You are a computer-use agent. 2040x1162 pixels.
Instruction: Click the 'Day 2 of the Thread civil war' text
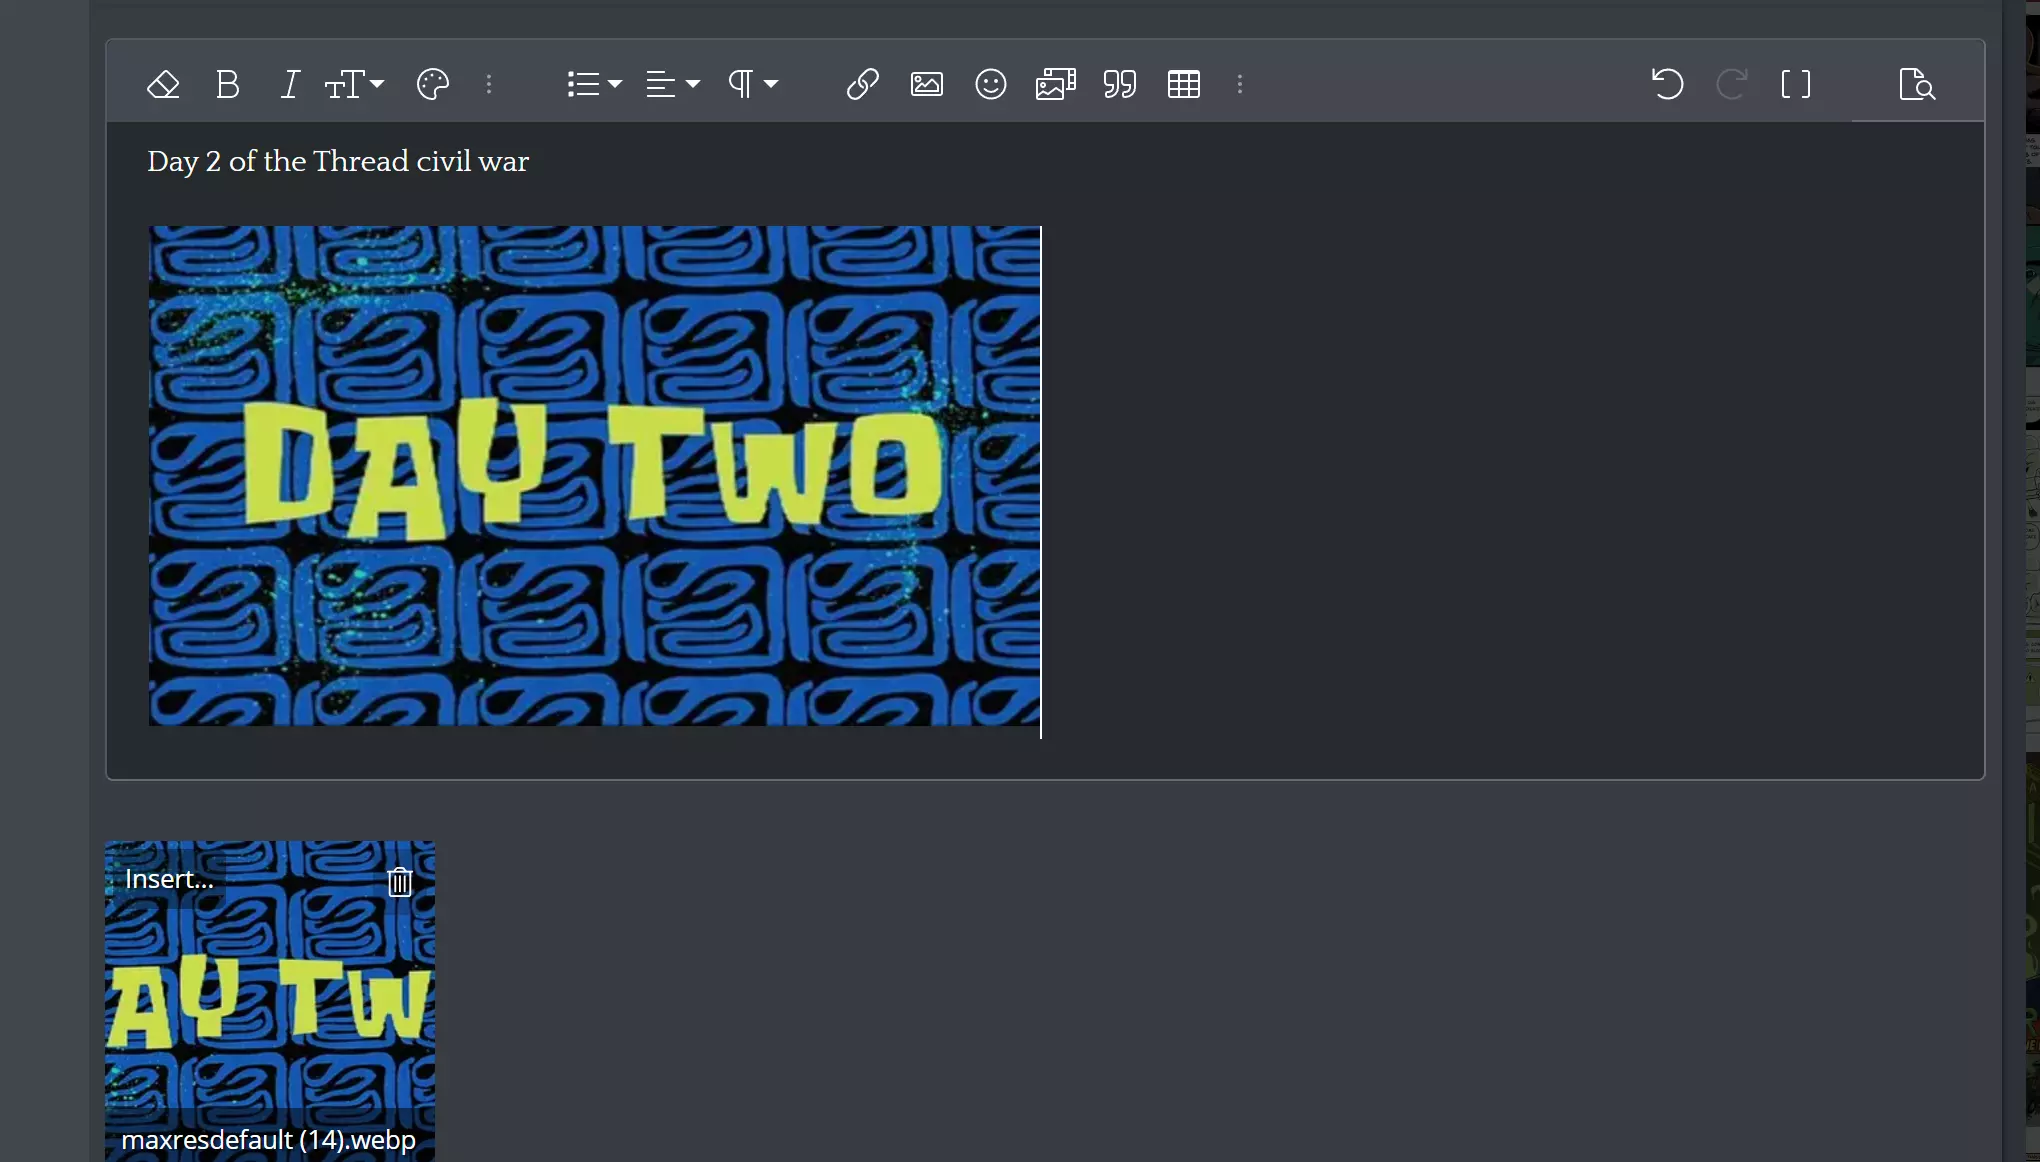[338, 161]
